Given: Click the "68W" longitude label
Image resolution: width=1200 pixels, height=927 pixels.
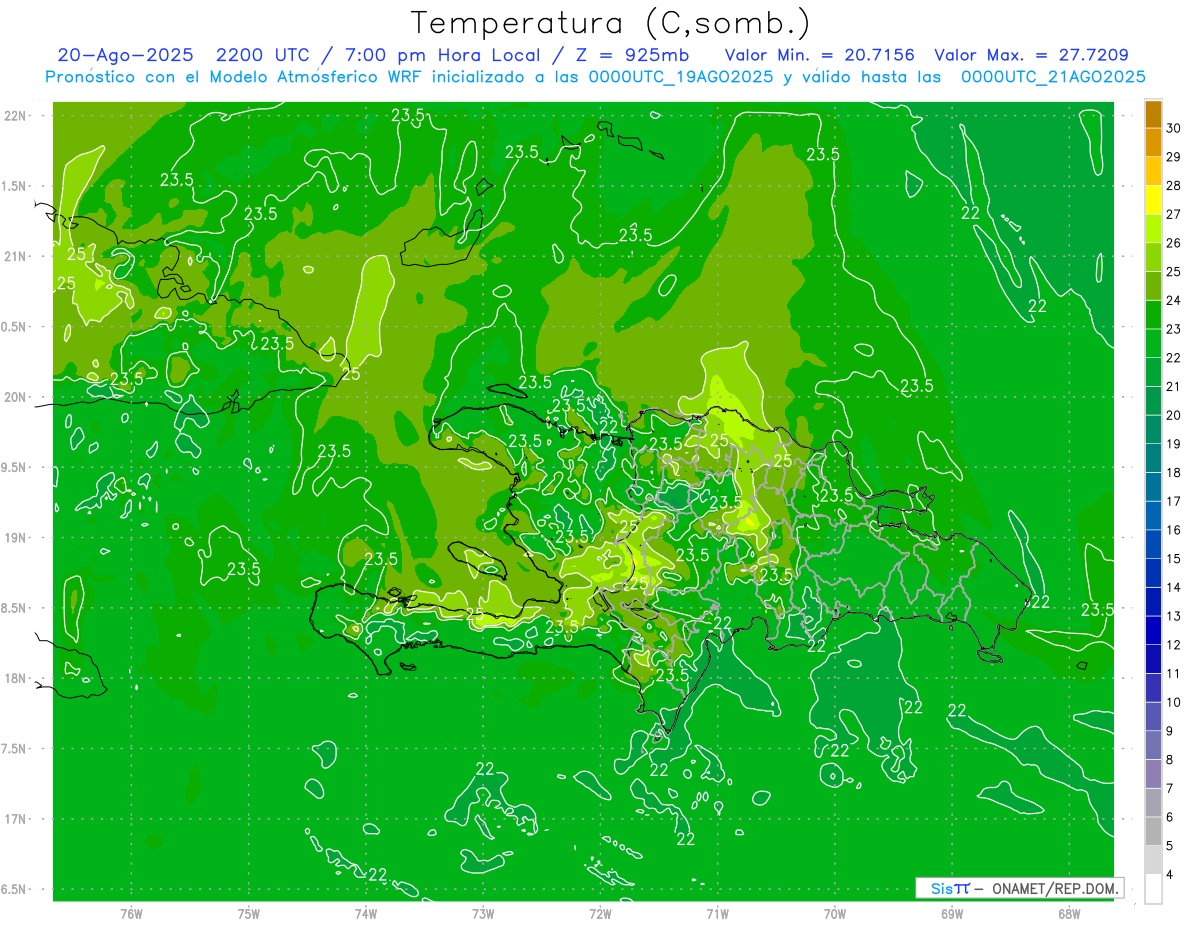Looking at the screenshot, I should pos(1068,913).
